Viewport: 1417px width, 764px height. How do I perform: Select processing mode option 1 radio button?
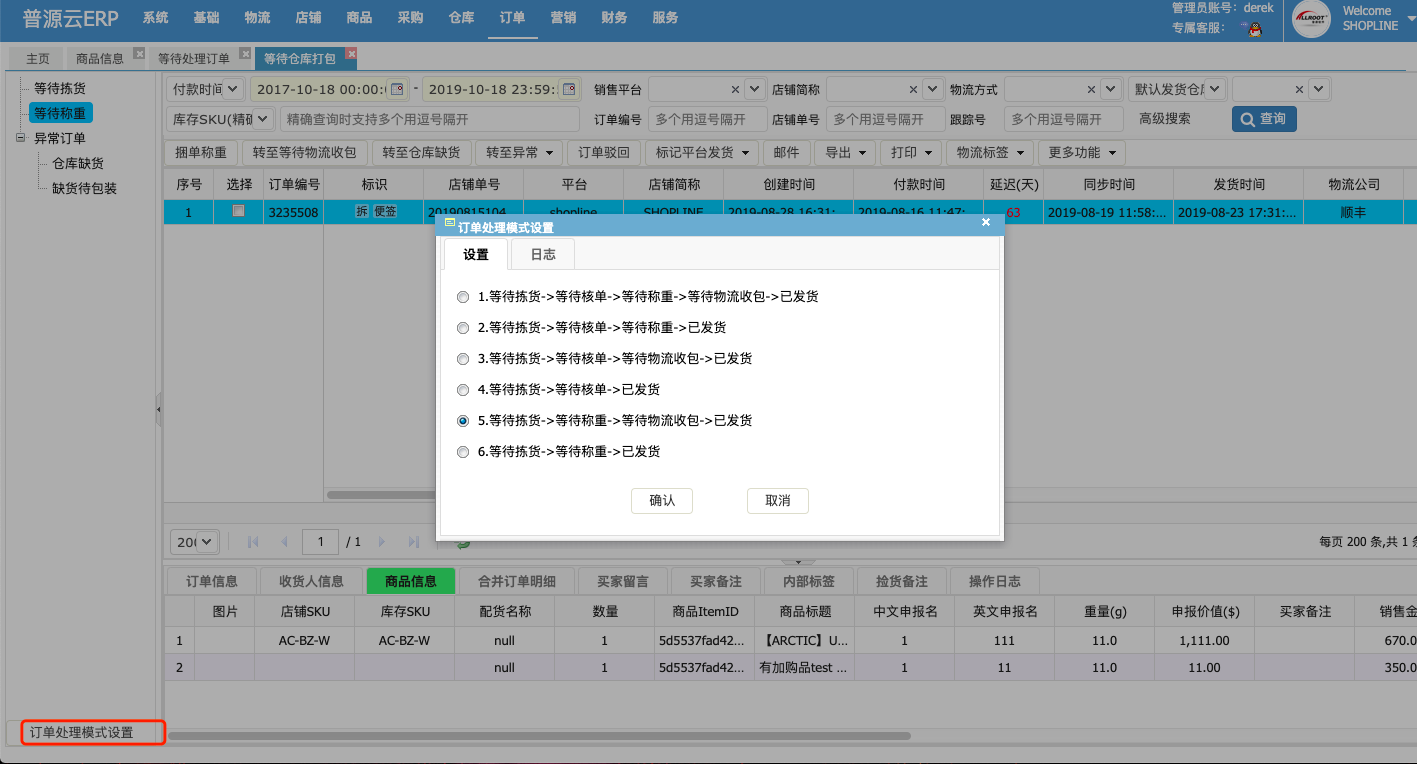pyautogui.click(x=462, y=297)
